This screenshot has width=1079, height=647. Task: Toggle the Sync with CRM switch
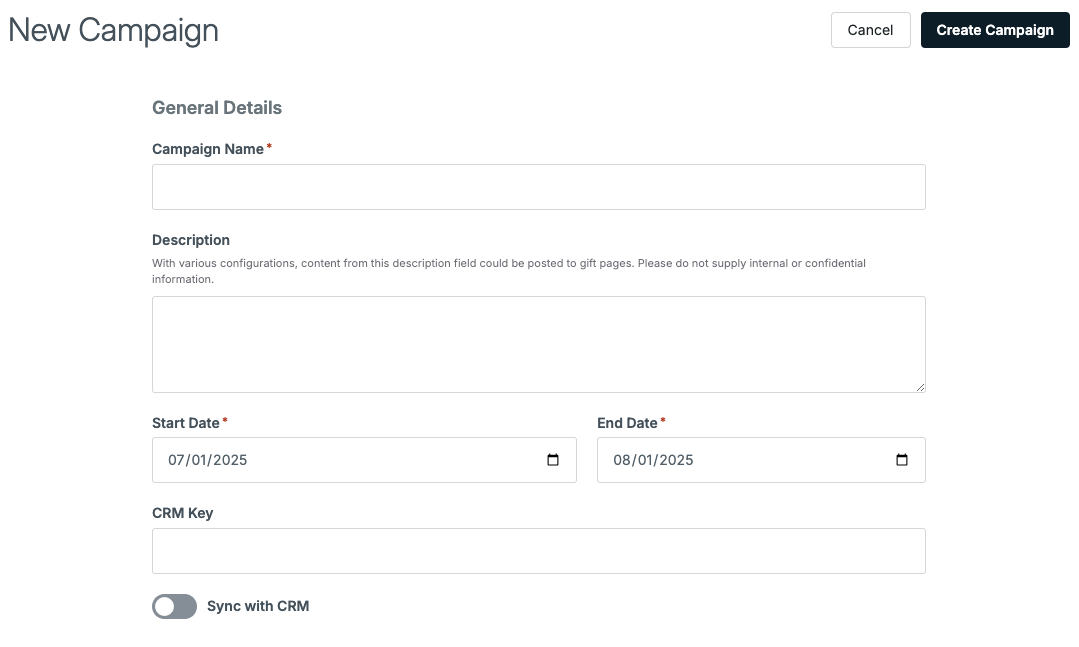pyautogui.click(x=174, y=606)
